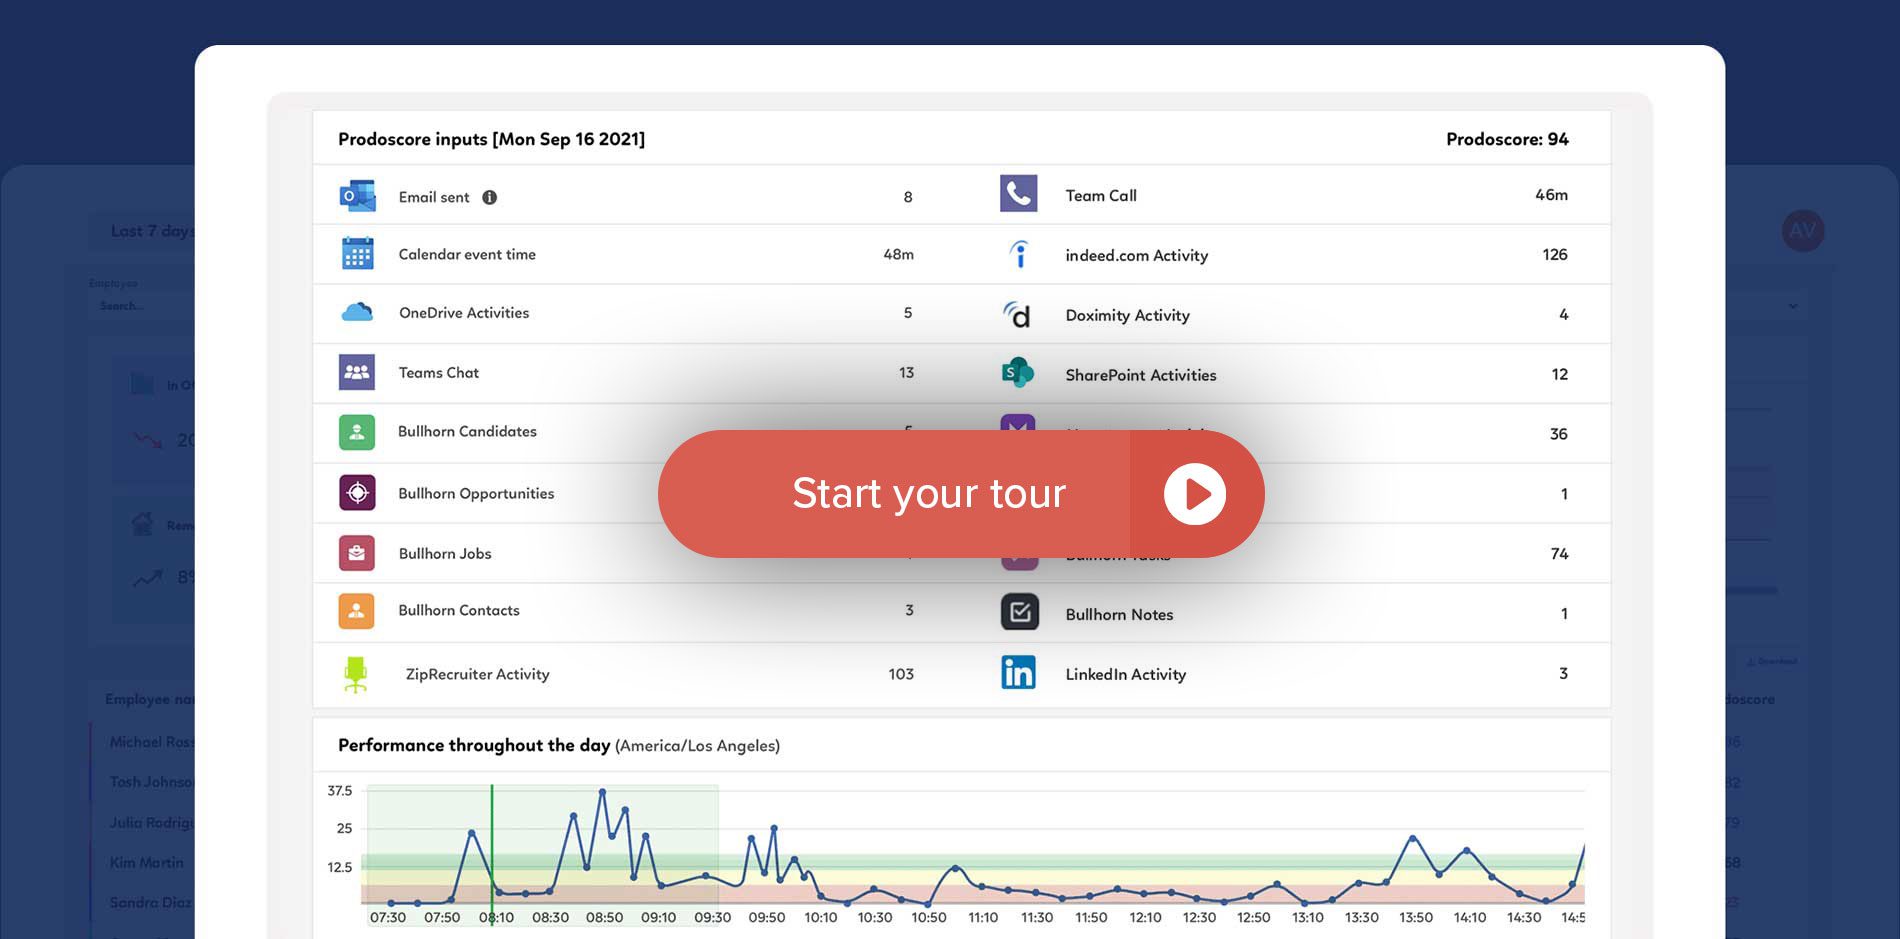Viewport: 1900px width, 939px height.
Task: Play the tour using the white play icon
Action: 1195,494
